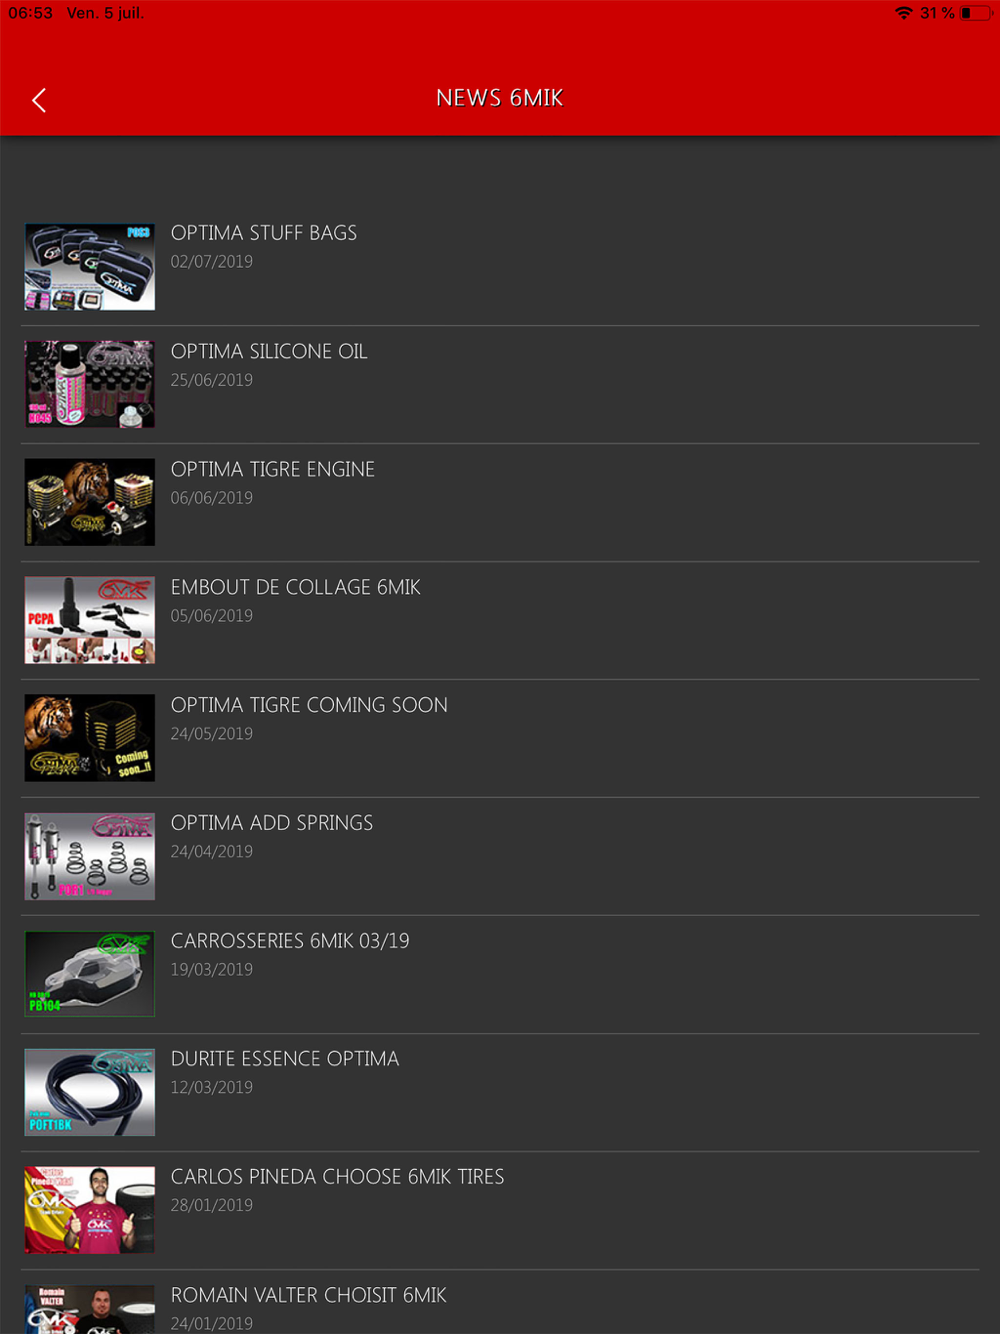The width and height of the screenshot is (1000, 1334).
Task: Open the tiger Coming Soon thumbnail
Action: click(x=90, y=738)
